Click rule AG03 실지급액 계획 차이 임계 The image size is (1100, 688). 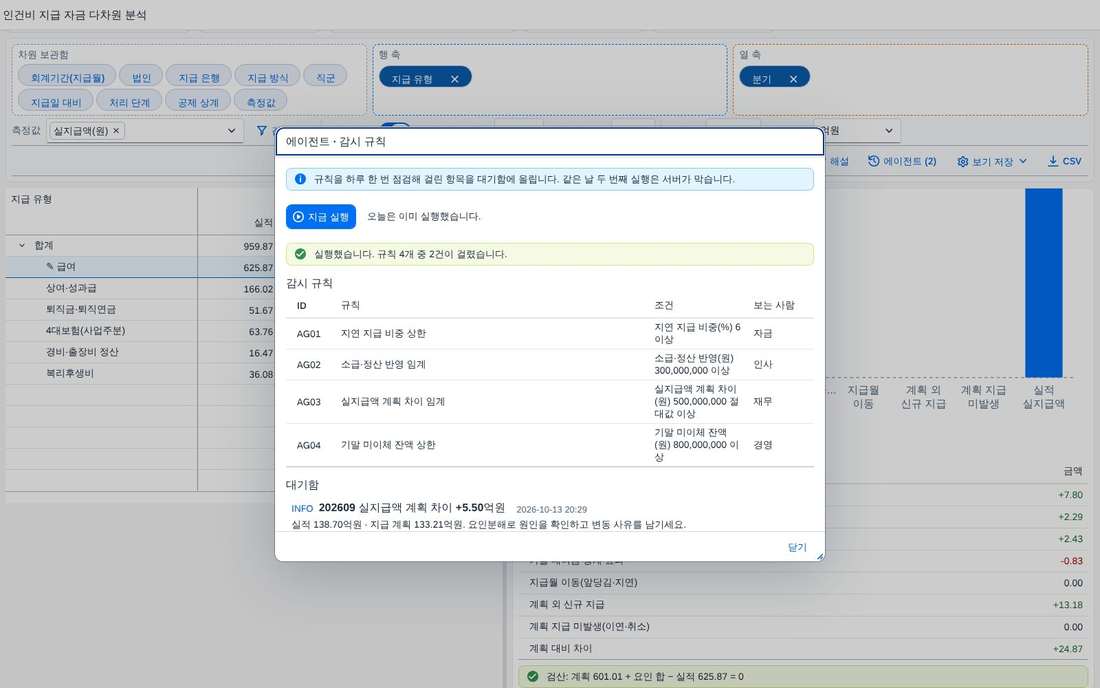pyautogui.click(x=550, y=402)
